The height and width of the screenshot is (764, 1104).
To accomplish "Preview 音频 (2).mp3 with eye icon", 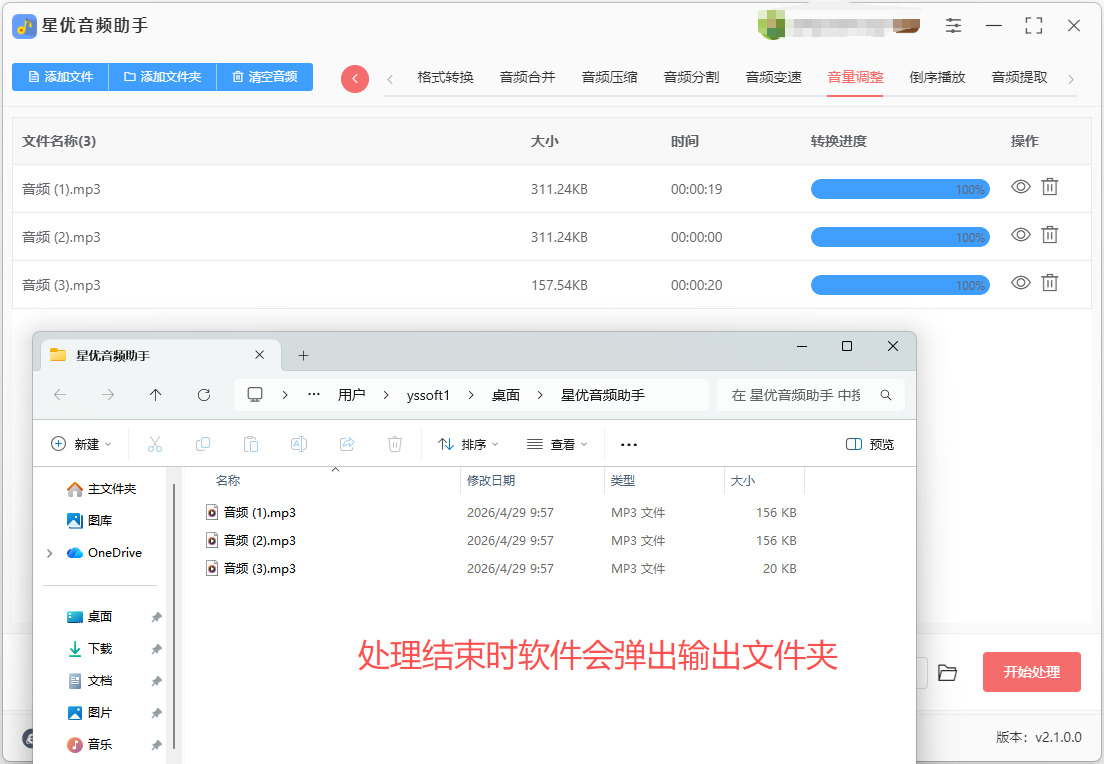I will (x=1021, y=234).
